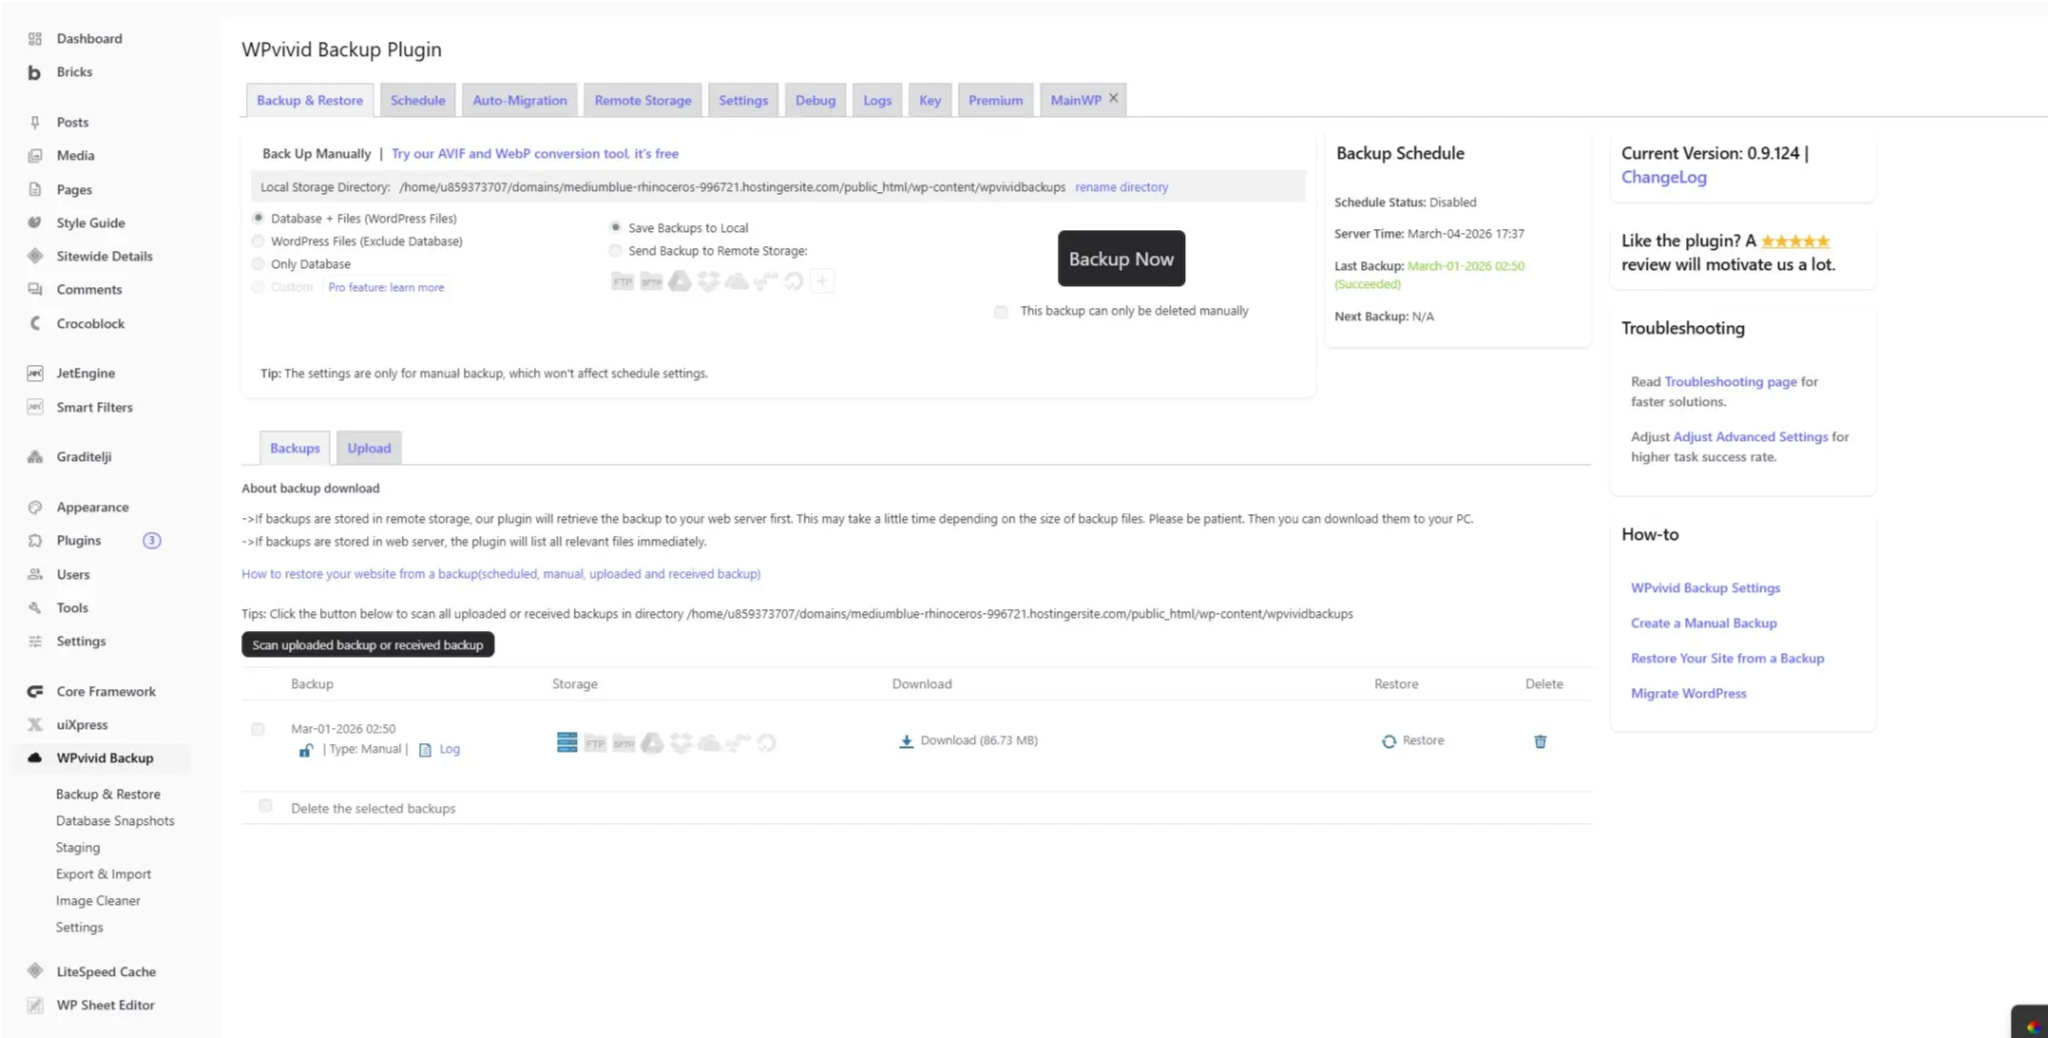
Task: Click the SFTP icon under Send Backup to Remote
Action: pyautogui.click(x=651, y=282)
